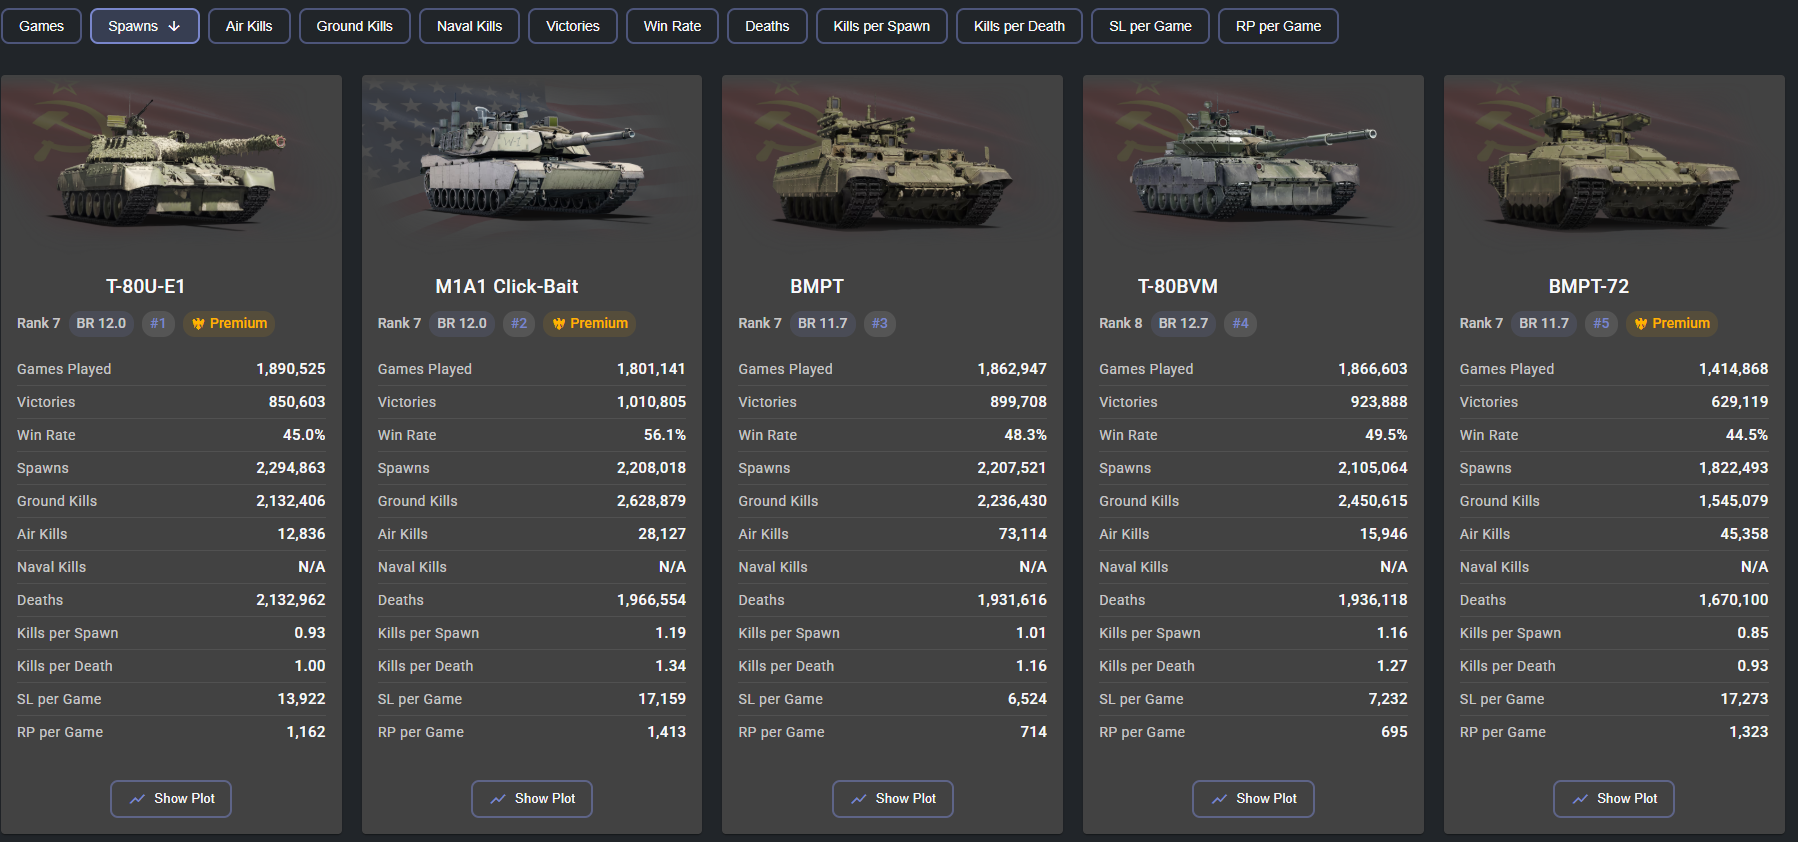Image resolution: width=1798 pixels, height=842 pixels.
Task: Click the BR 11.7 badge on BMPT
Action: 823,324
